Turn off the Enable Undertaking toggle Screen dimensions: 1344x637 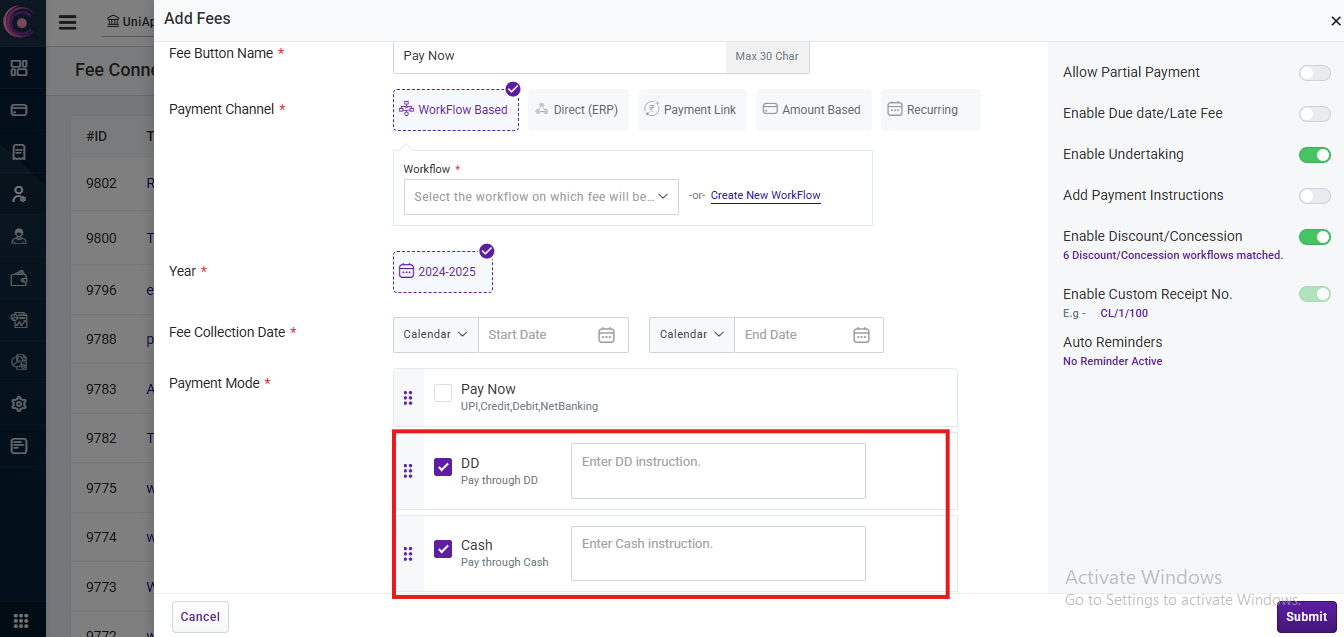click(1314, 155)
